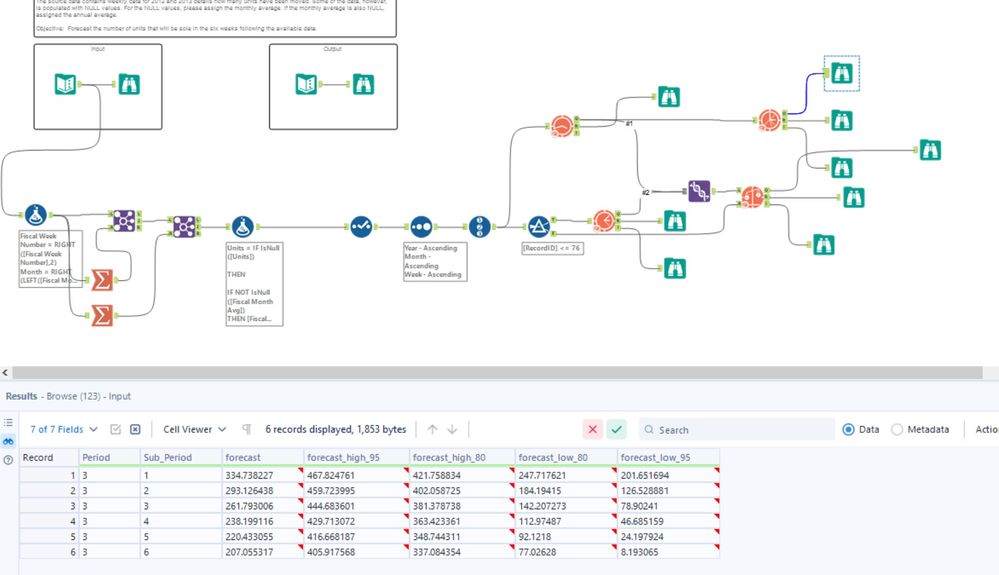Click the red X cancel button in Results
999x575 pixels.
(593, 430)
